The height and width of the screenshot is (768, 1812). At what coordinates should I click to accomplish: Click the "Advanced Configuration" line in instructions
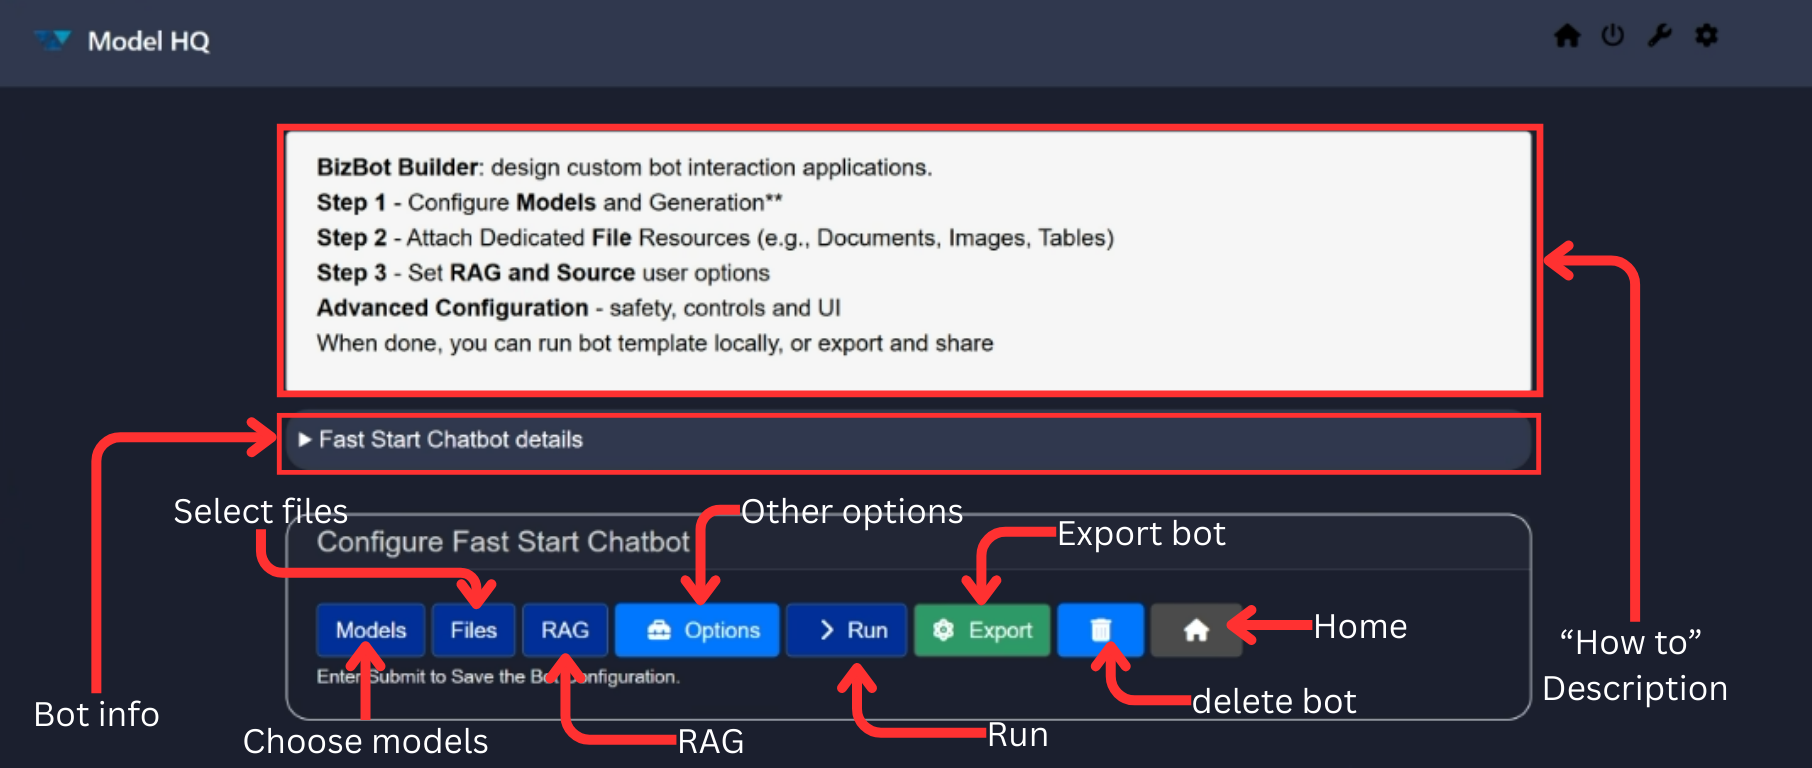[453, 308]
